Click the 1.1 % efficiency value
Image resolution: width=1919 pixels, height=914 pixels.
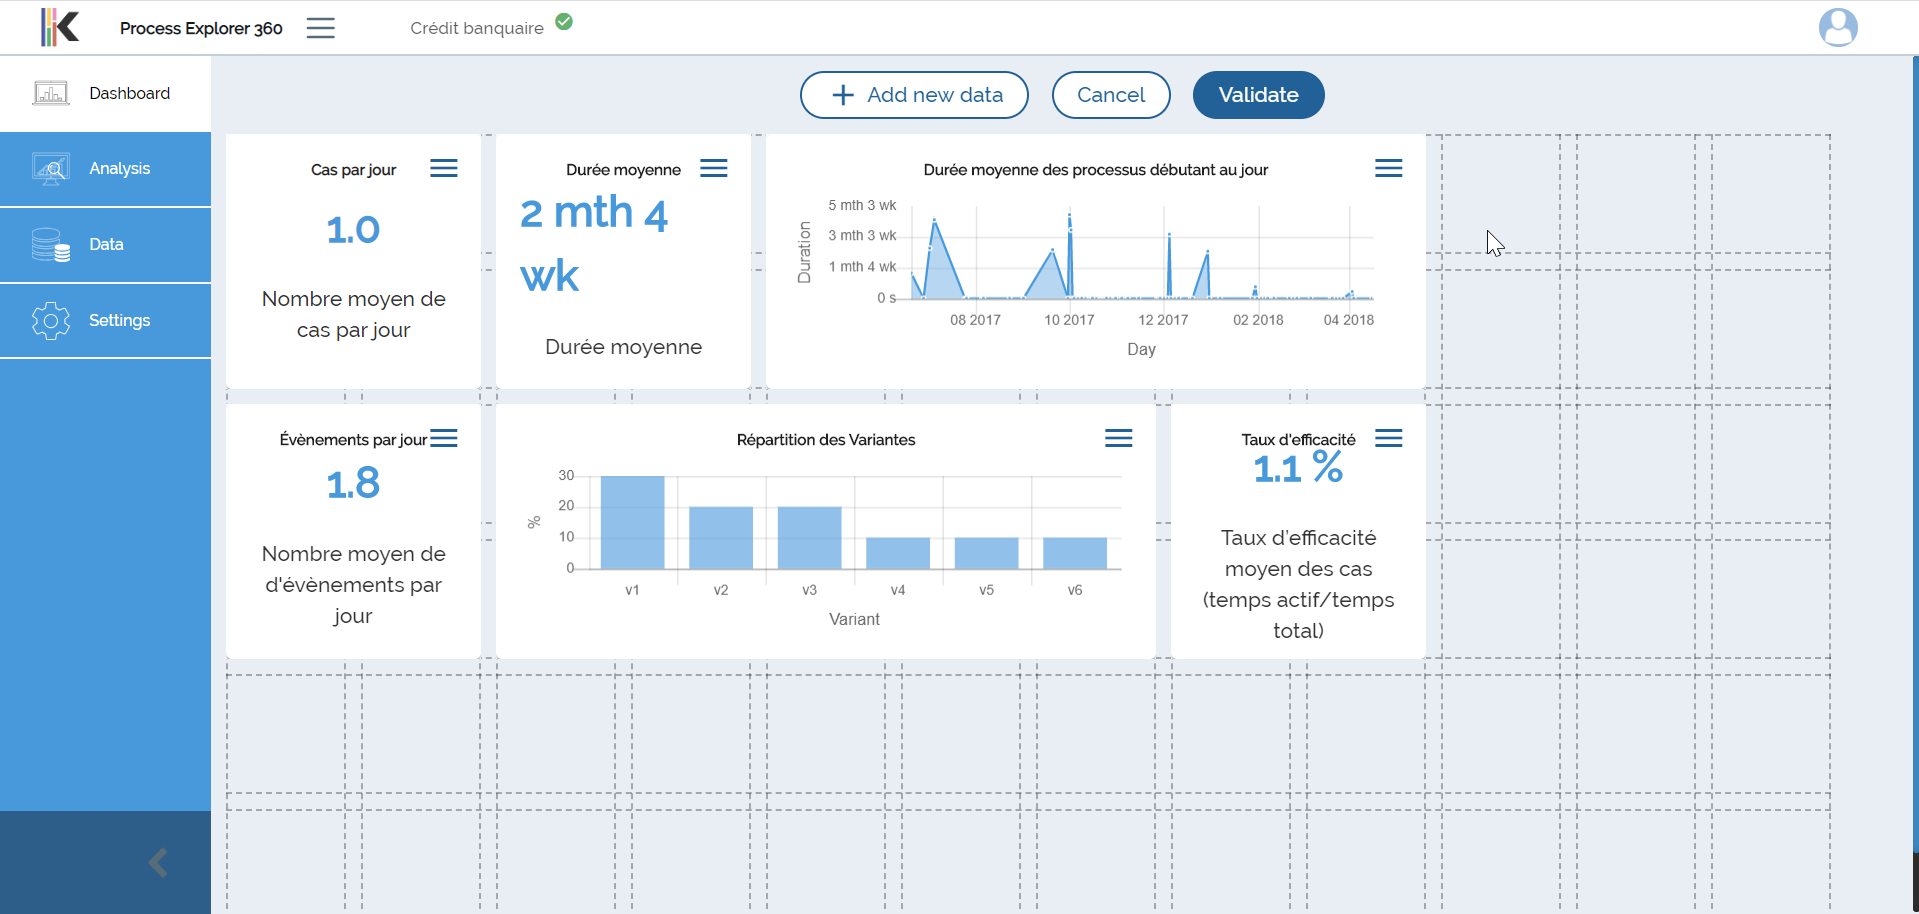[x=1298, y=468]
